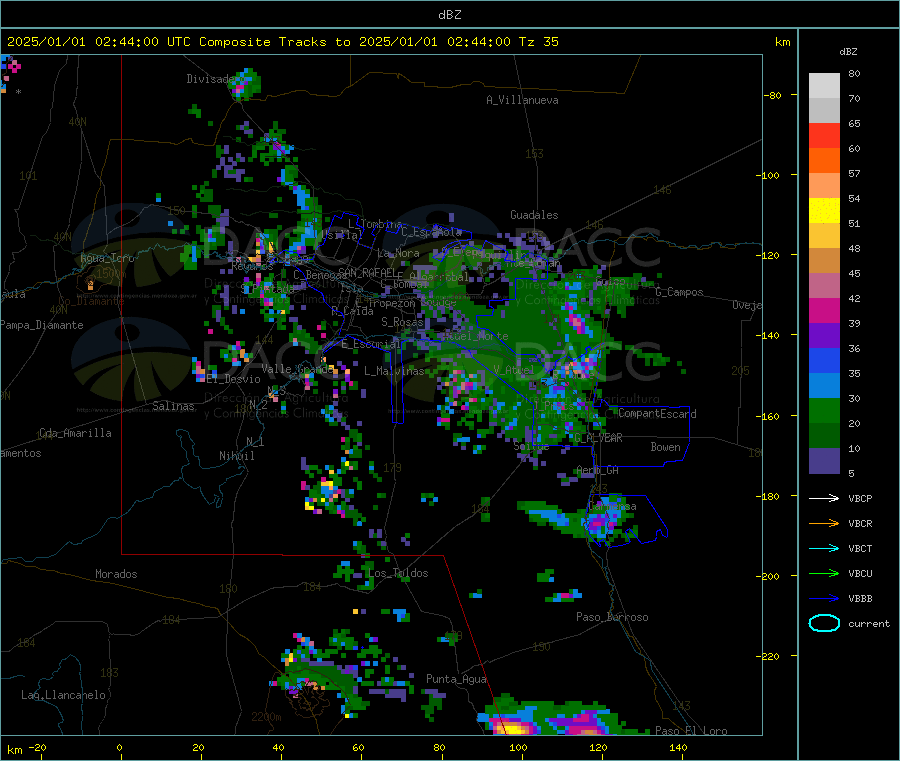
Task: Select the red 60 dBZ color swatch
Action: point(824,136)
